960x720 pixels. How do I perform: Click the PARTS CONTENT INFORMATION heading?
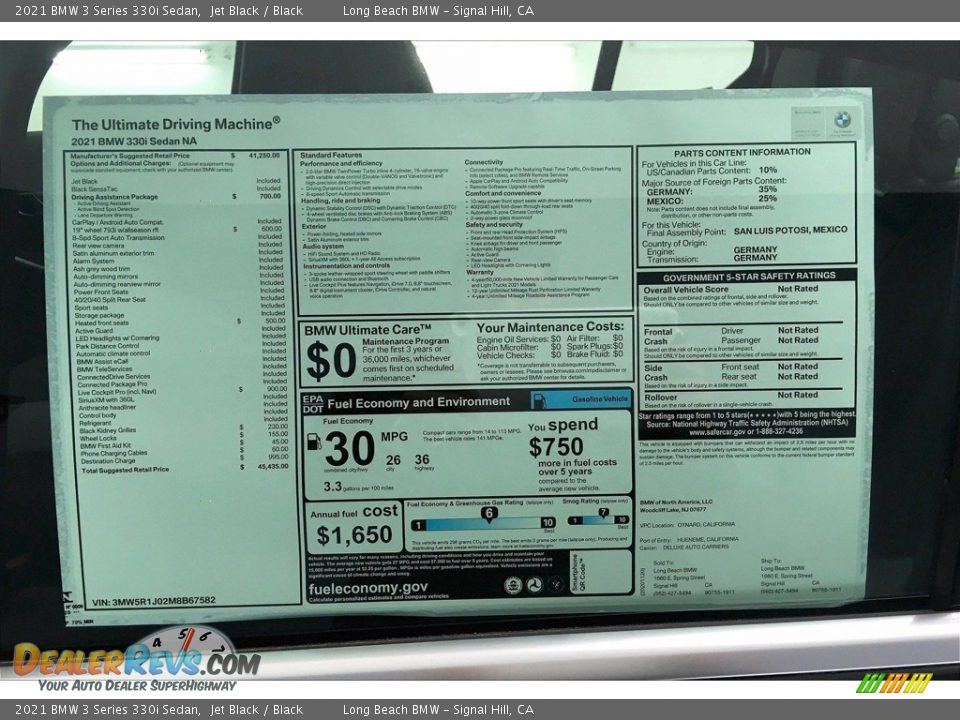click(x=742, y=152)
